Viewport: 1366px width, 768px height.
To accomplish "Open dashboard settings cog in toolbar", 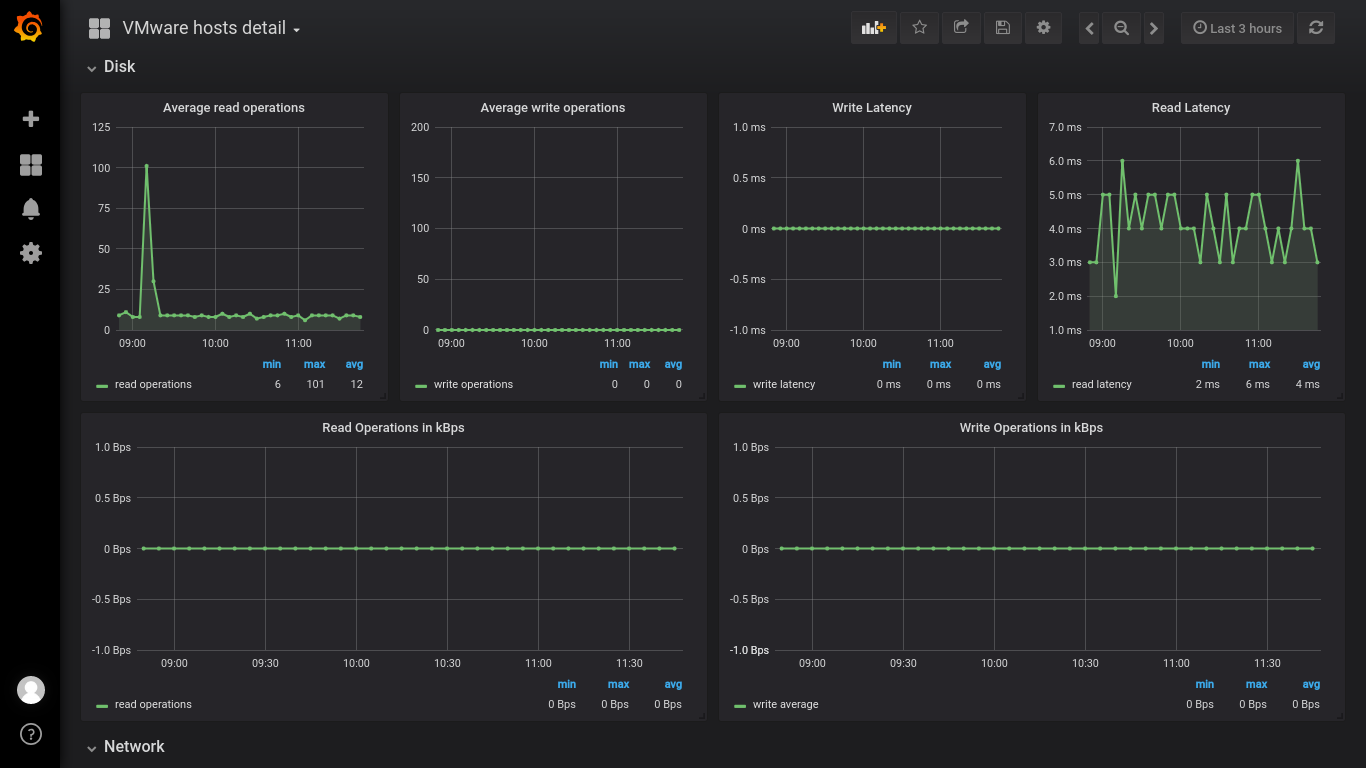I will [x=1043, y=28].
